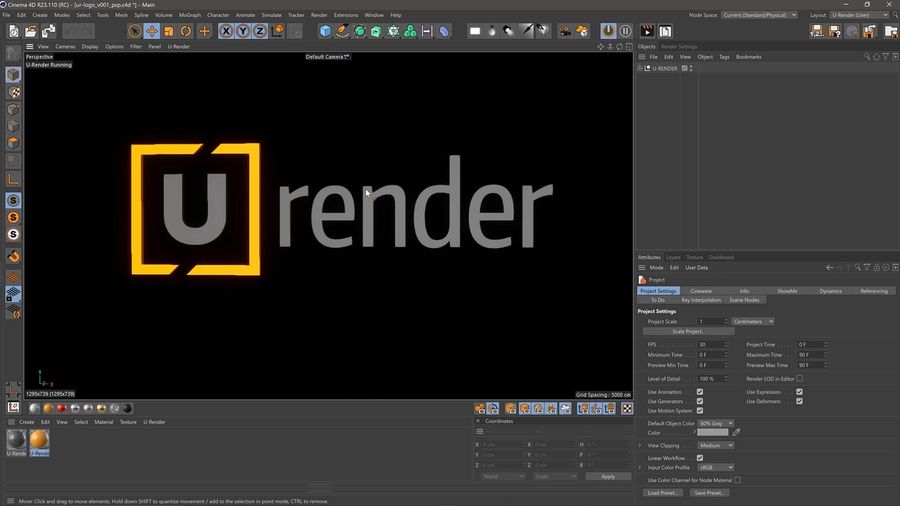Click the MoGraph Cloner green spheres icon
The height and width of the screenshot is (506, 900).
410,31
